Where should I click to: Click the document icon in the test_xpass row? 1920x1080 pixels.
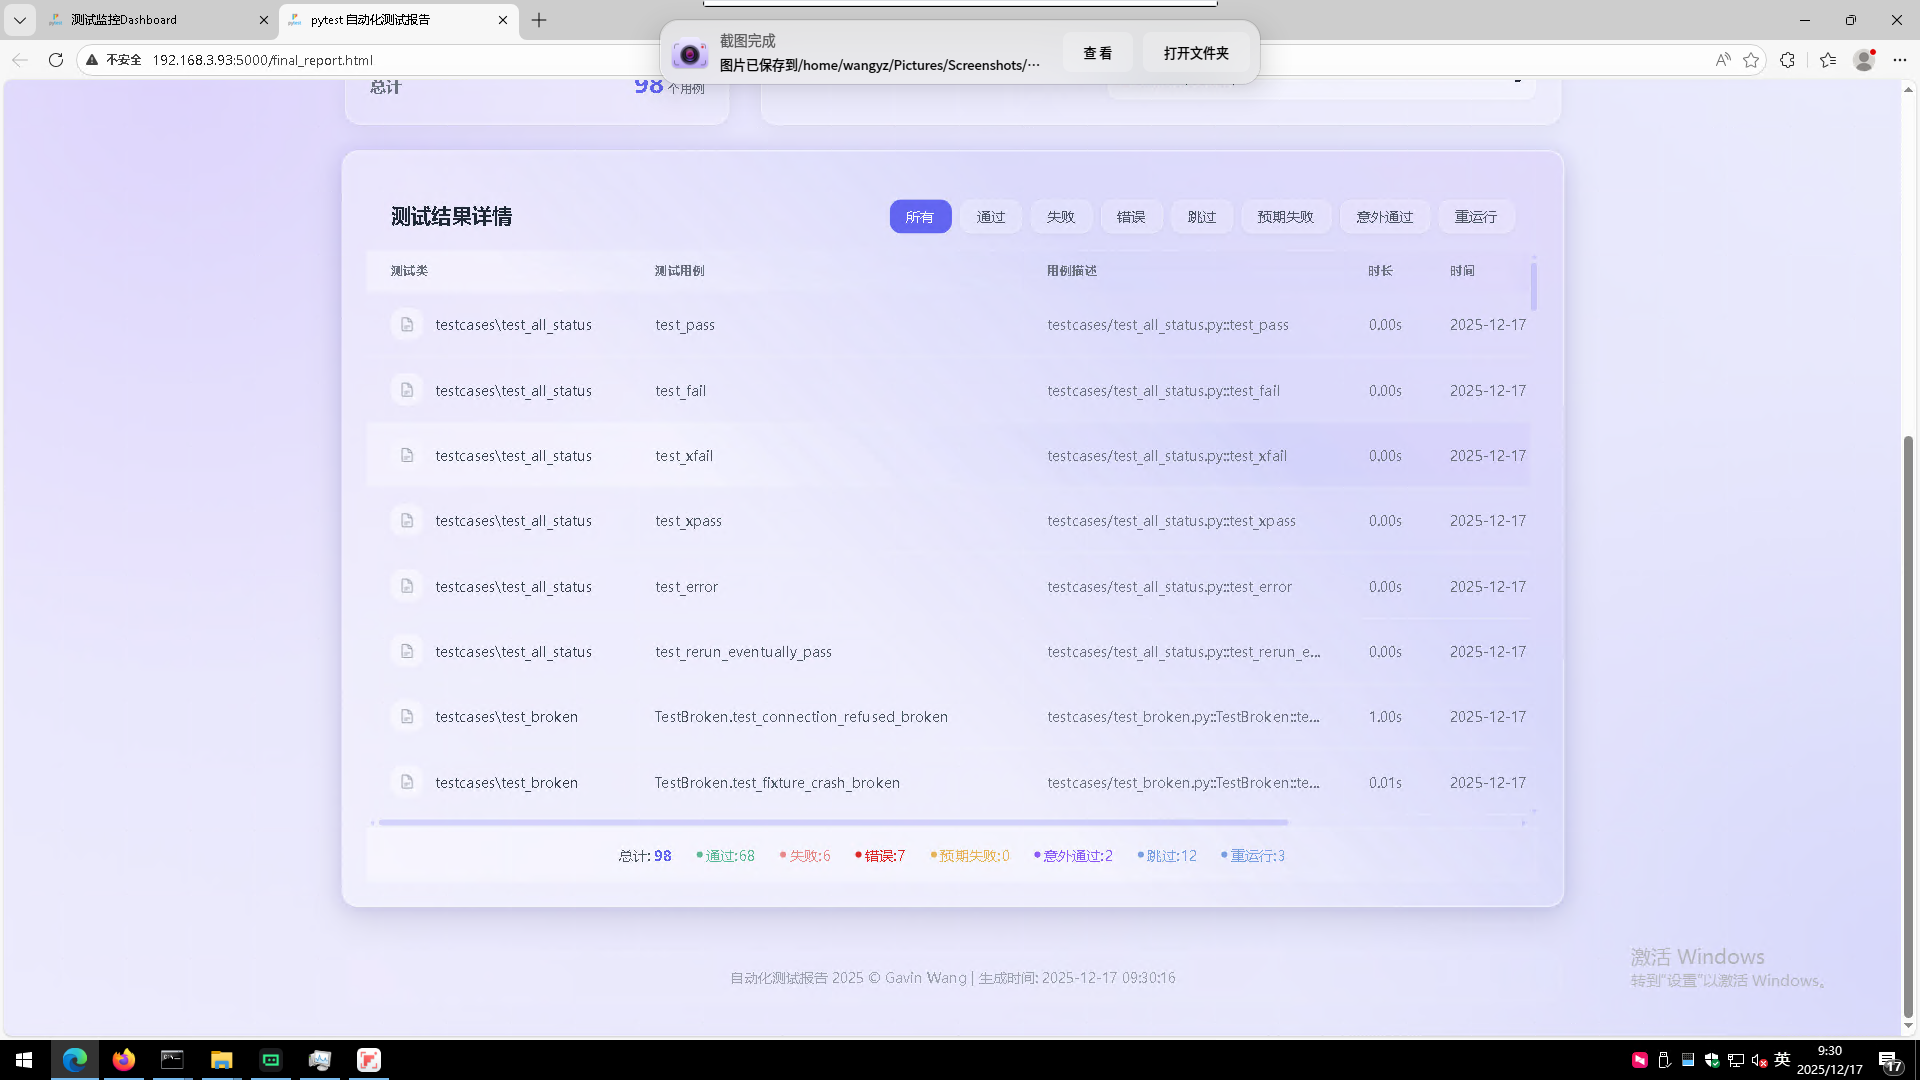(x=407, y=521)
